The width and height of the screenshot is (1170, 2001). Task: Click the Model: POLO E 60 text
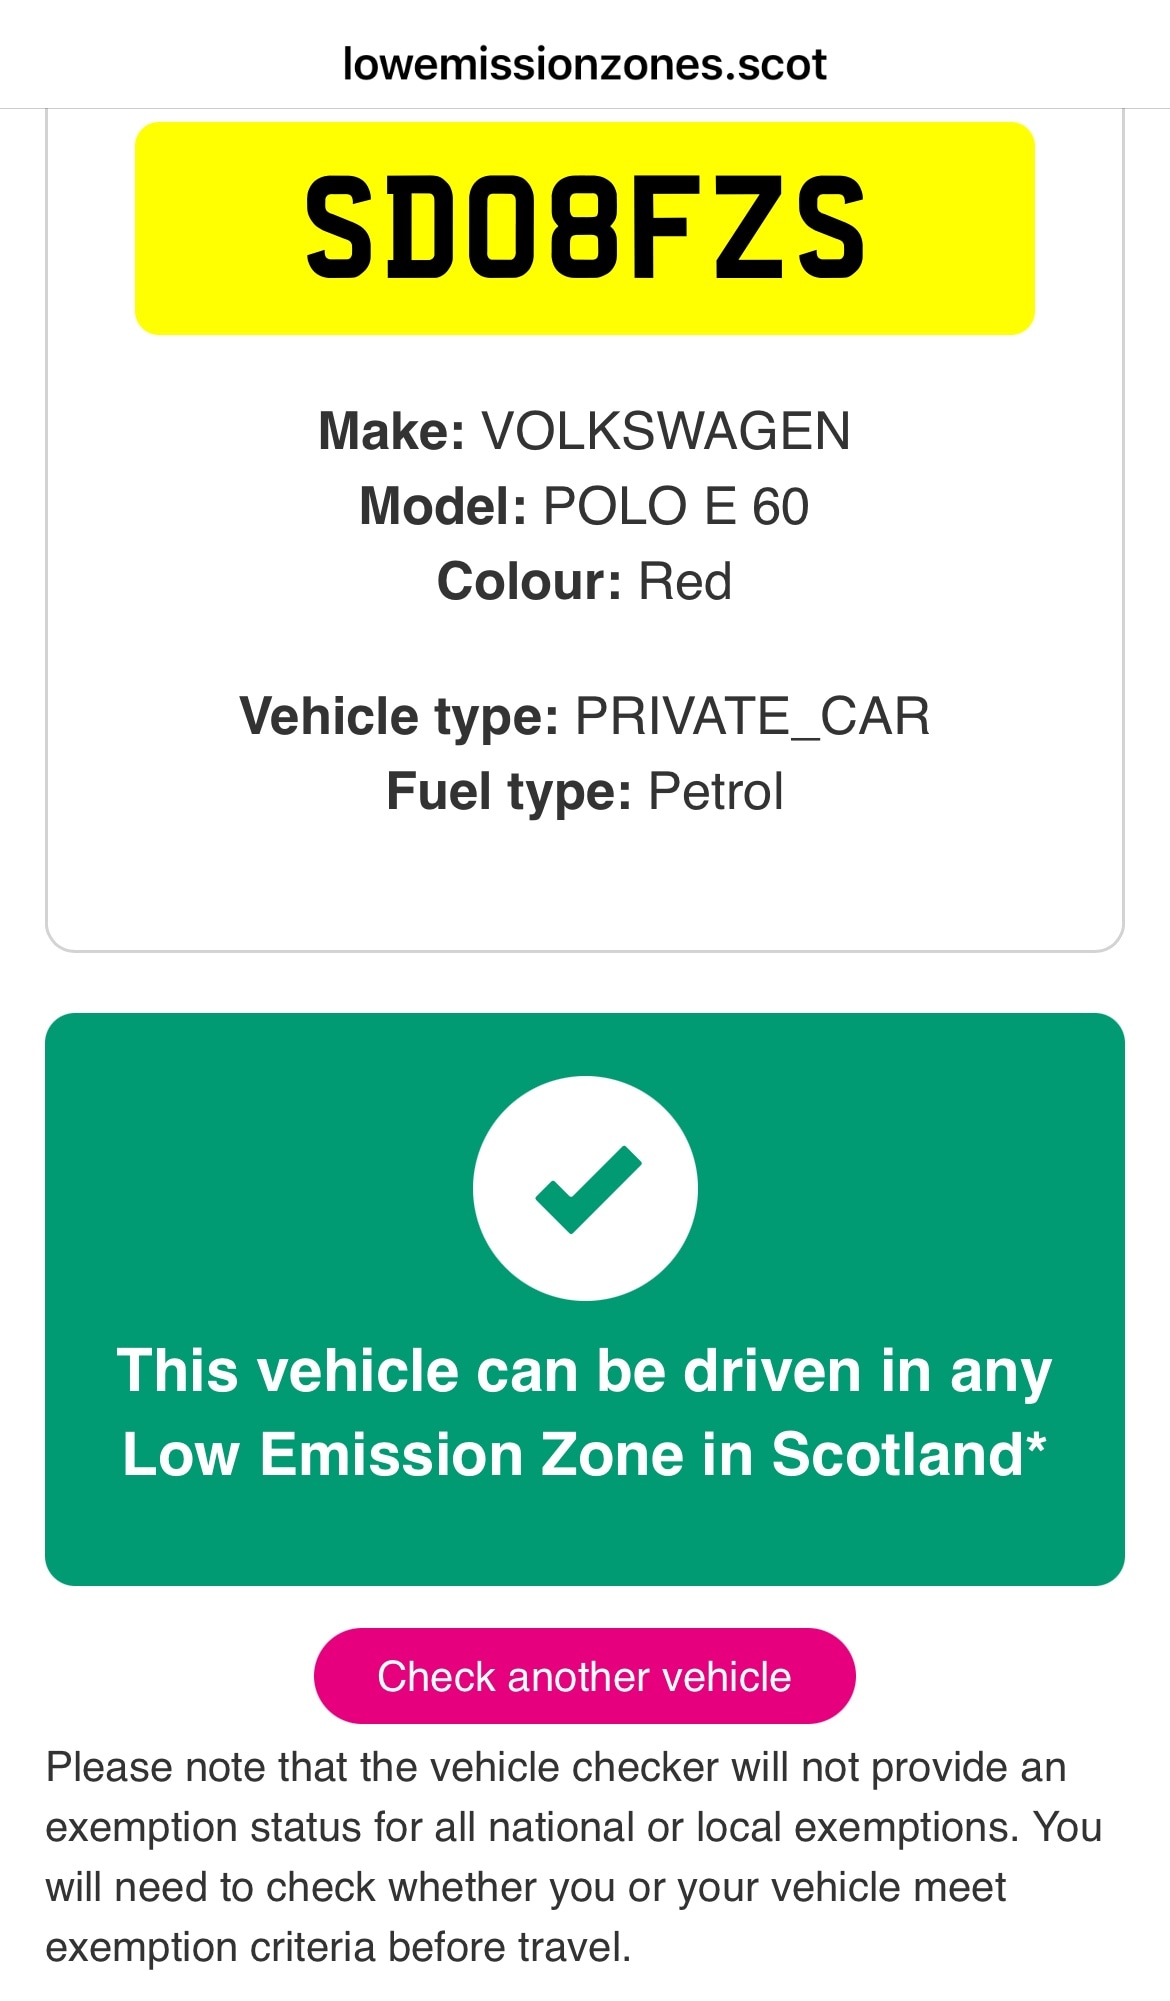[585, 506]
